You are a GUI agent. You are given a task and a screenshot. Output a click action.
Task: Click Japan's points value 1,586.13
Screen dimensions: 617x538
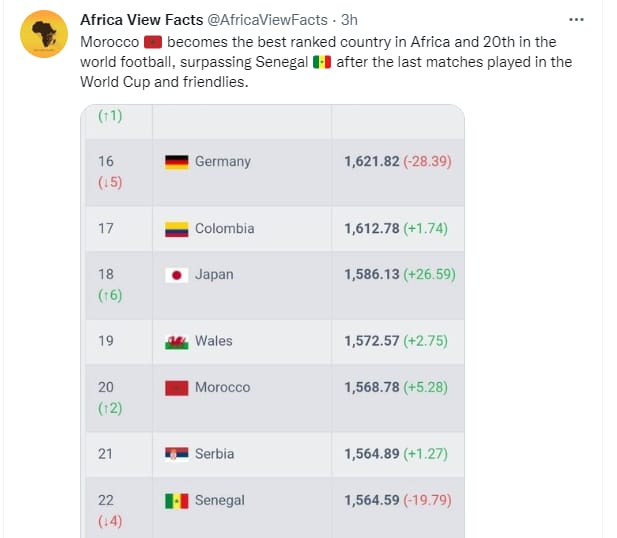click(x=372, y=274)
